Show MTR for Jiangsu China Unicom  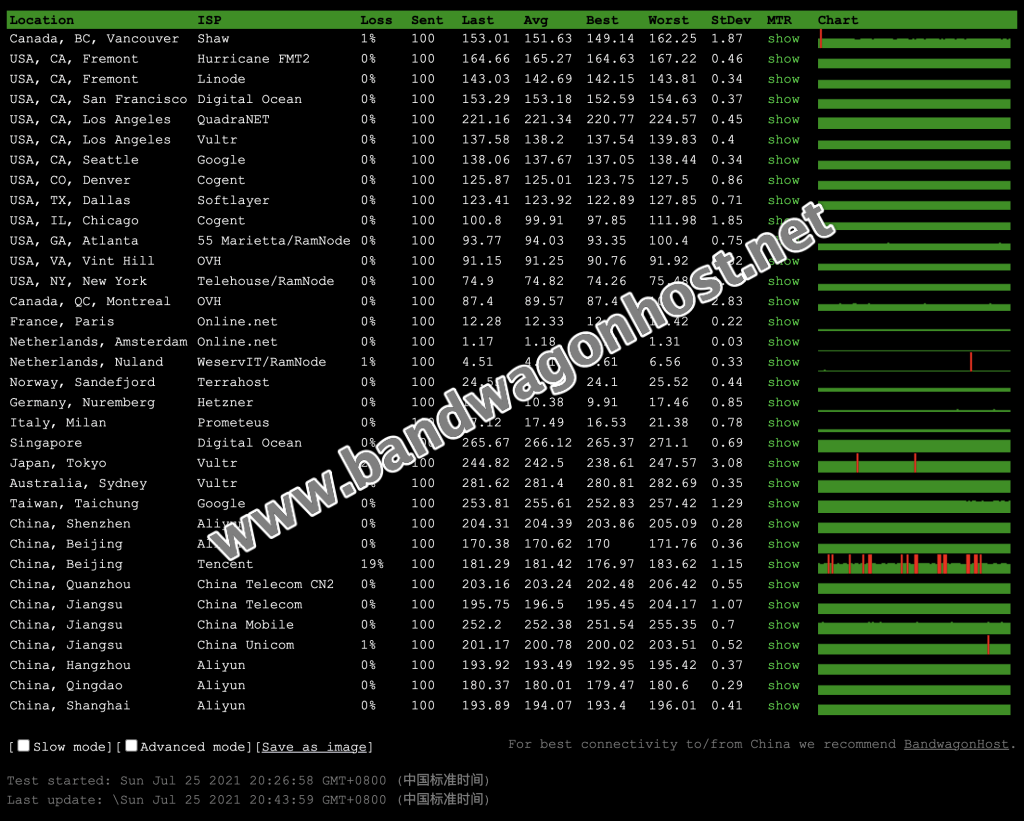[783, 645]
